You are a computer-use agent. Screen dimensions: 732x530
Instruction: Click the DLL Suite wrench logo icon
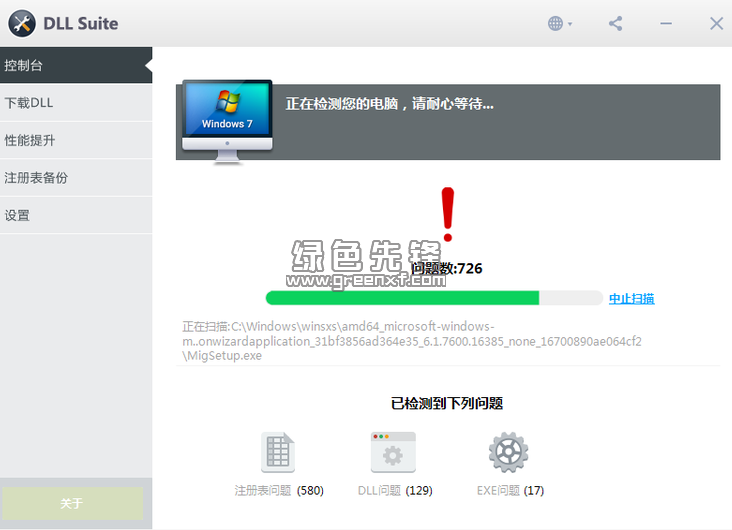point(20,23)
